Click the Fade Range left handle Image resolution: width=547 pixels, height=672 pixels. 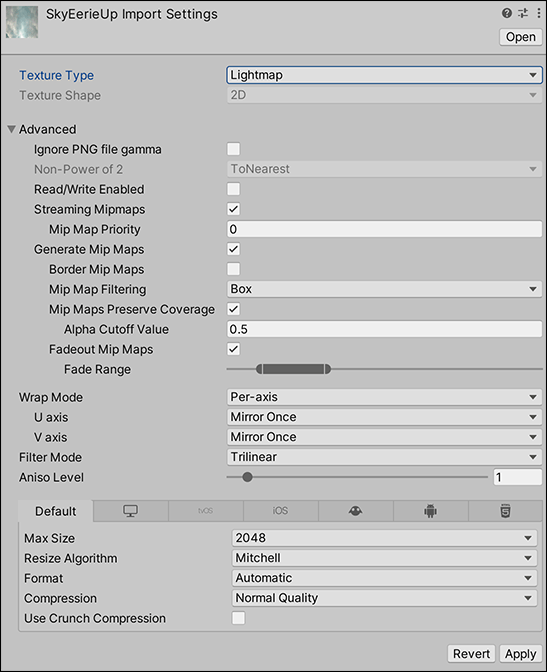click(x=259, y=369)
